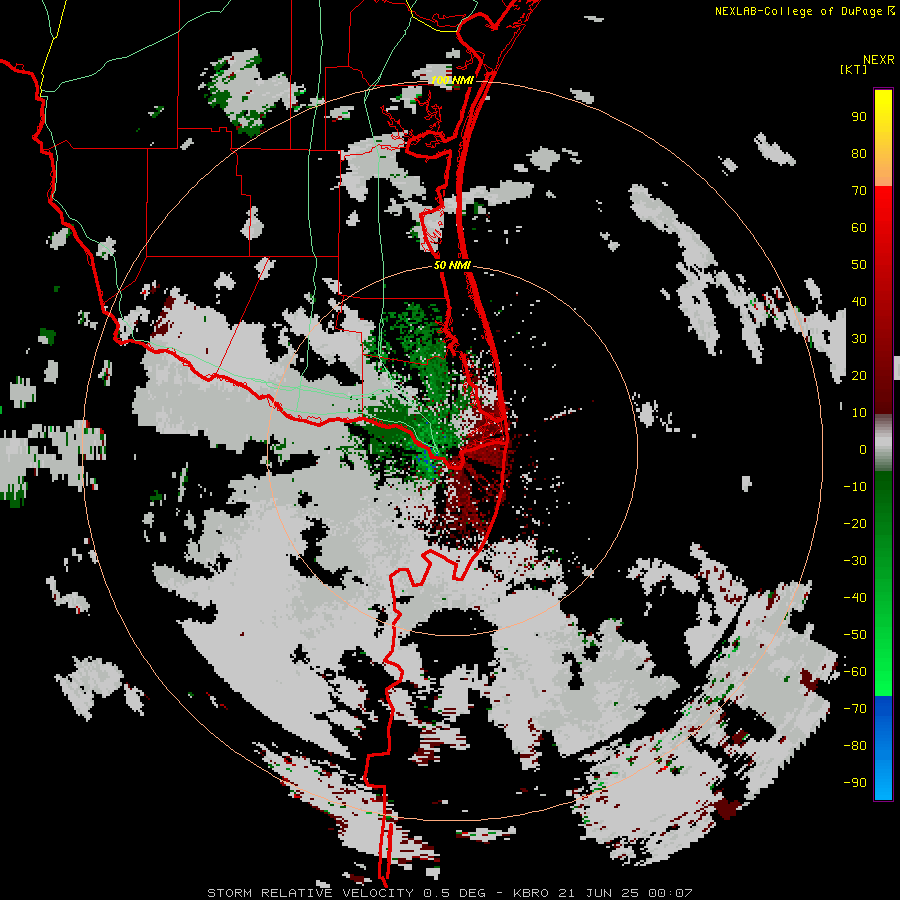Screen dimensions: 900x900
Task: Click the 60 value on velocity scale
Action: [859, 228]
